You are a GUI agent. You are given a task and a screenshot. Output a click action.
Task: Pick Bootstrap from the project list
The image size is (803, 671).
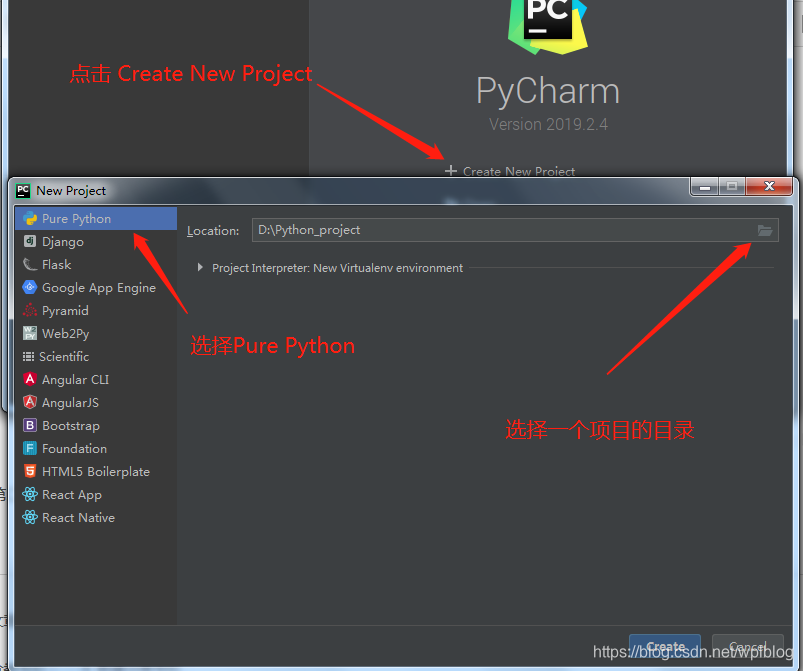click(x=96, y=426)
